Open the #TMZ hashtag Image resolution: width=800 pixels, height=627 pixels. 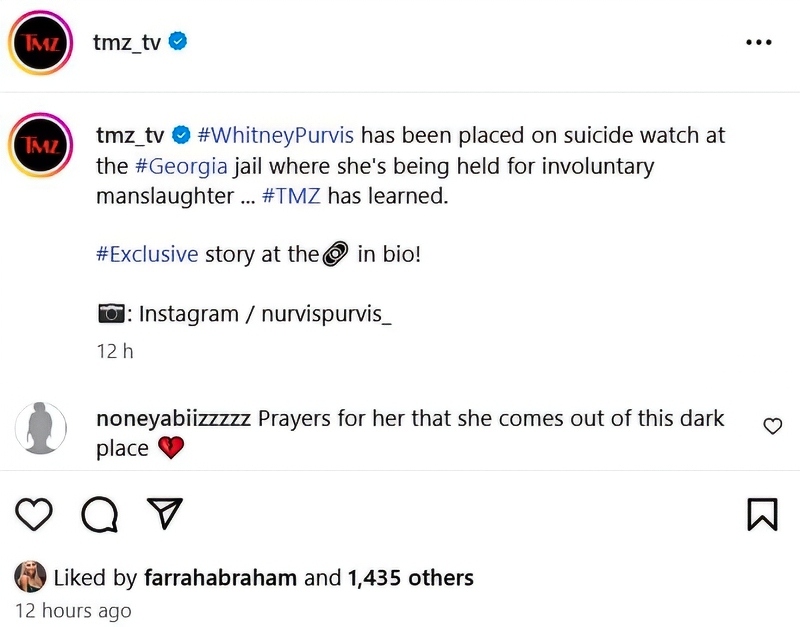point(291,196)
